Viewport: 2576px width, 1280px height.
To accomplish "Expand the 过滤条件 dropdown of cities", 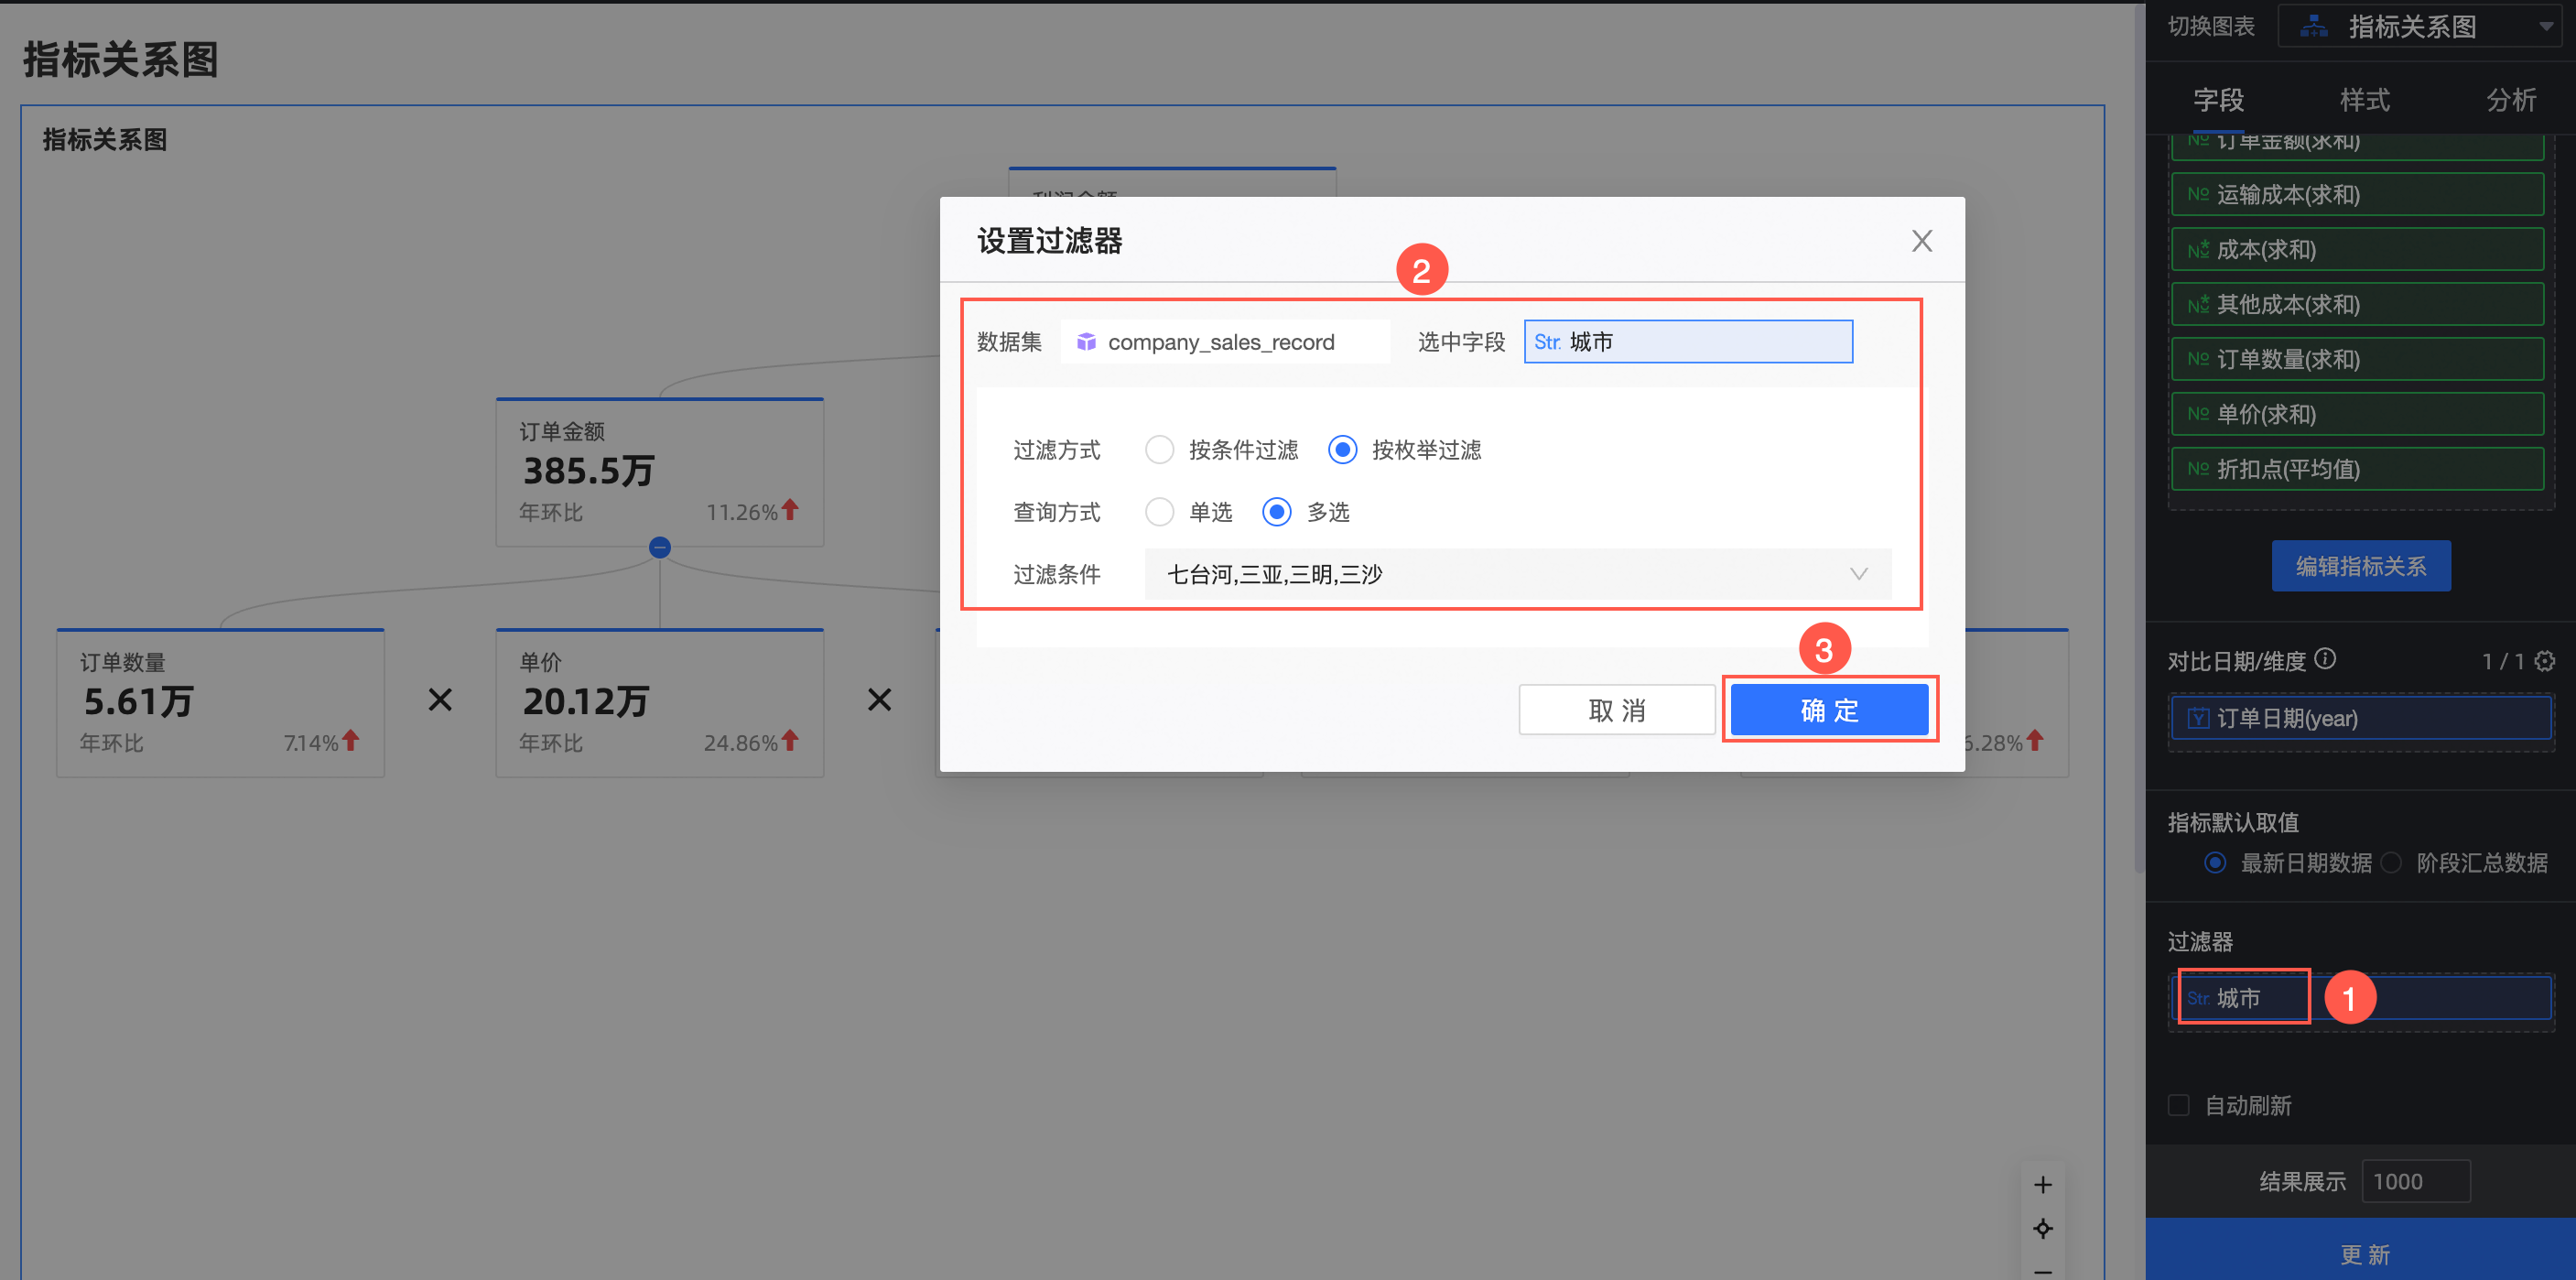I will [1516, 574].
